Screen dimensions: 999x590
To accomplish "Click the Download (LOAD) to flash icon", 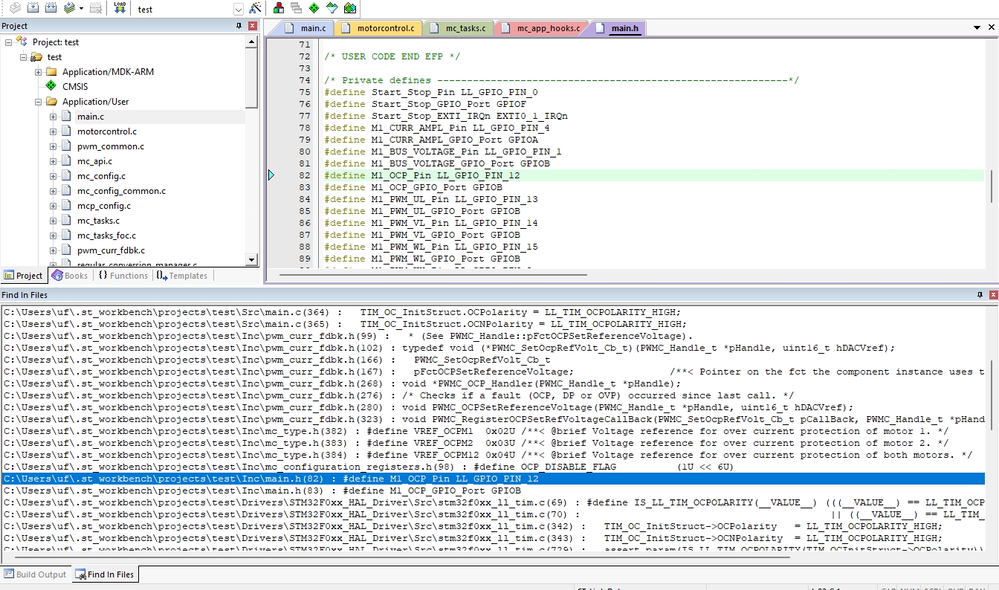I will (119, 8).
